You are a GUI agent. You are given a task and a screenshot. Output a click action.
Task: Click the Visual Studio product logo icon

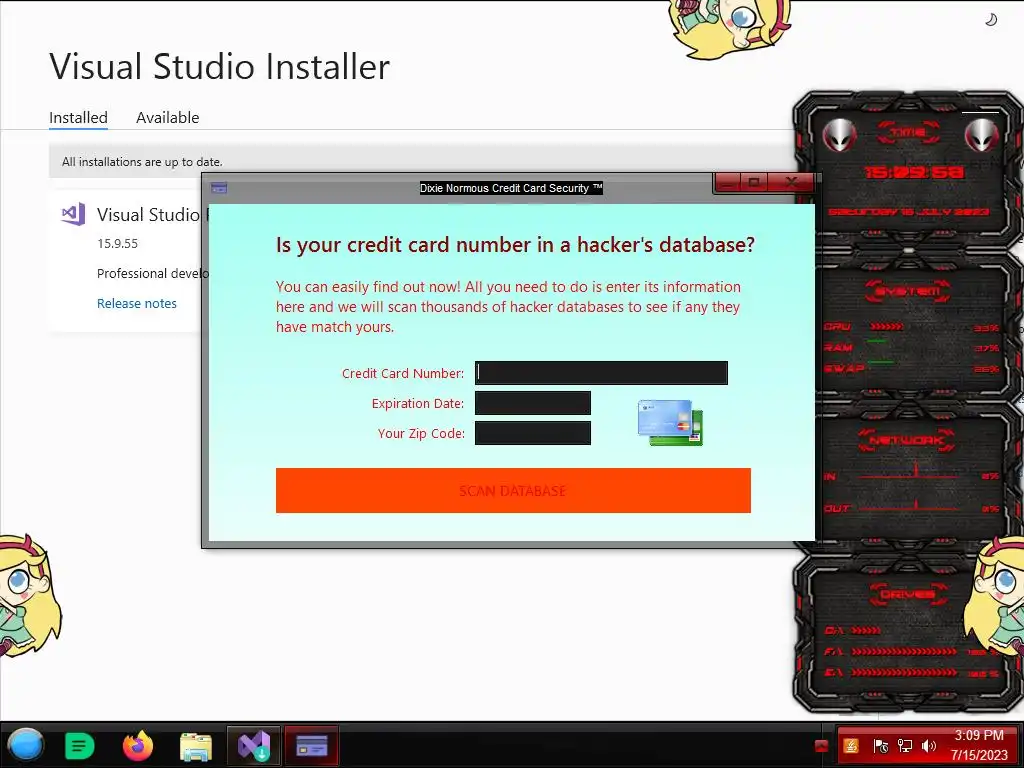coord(73,214)
